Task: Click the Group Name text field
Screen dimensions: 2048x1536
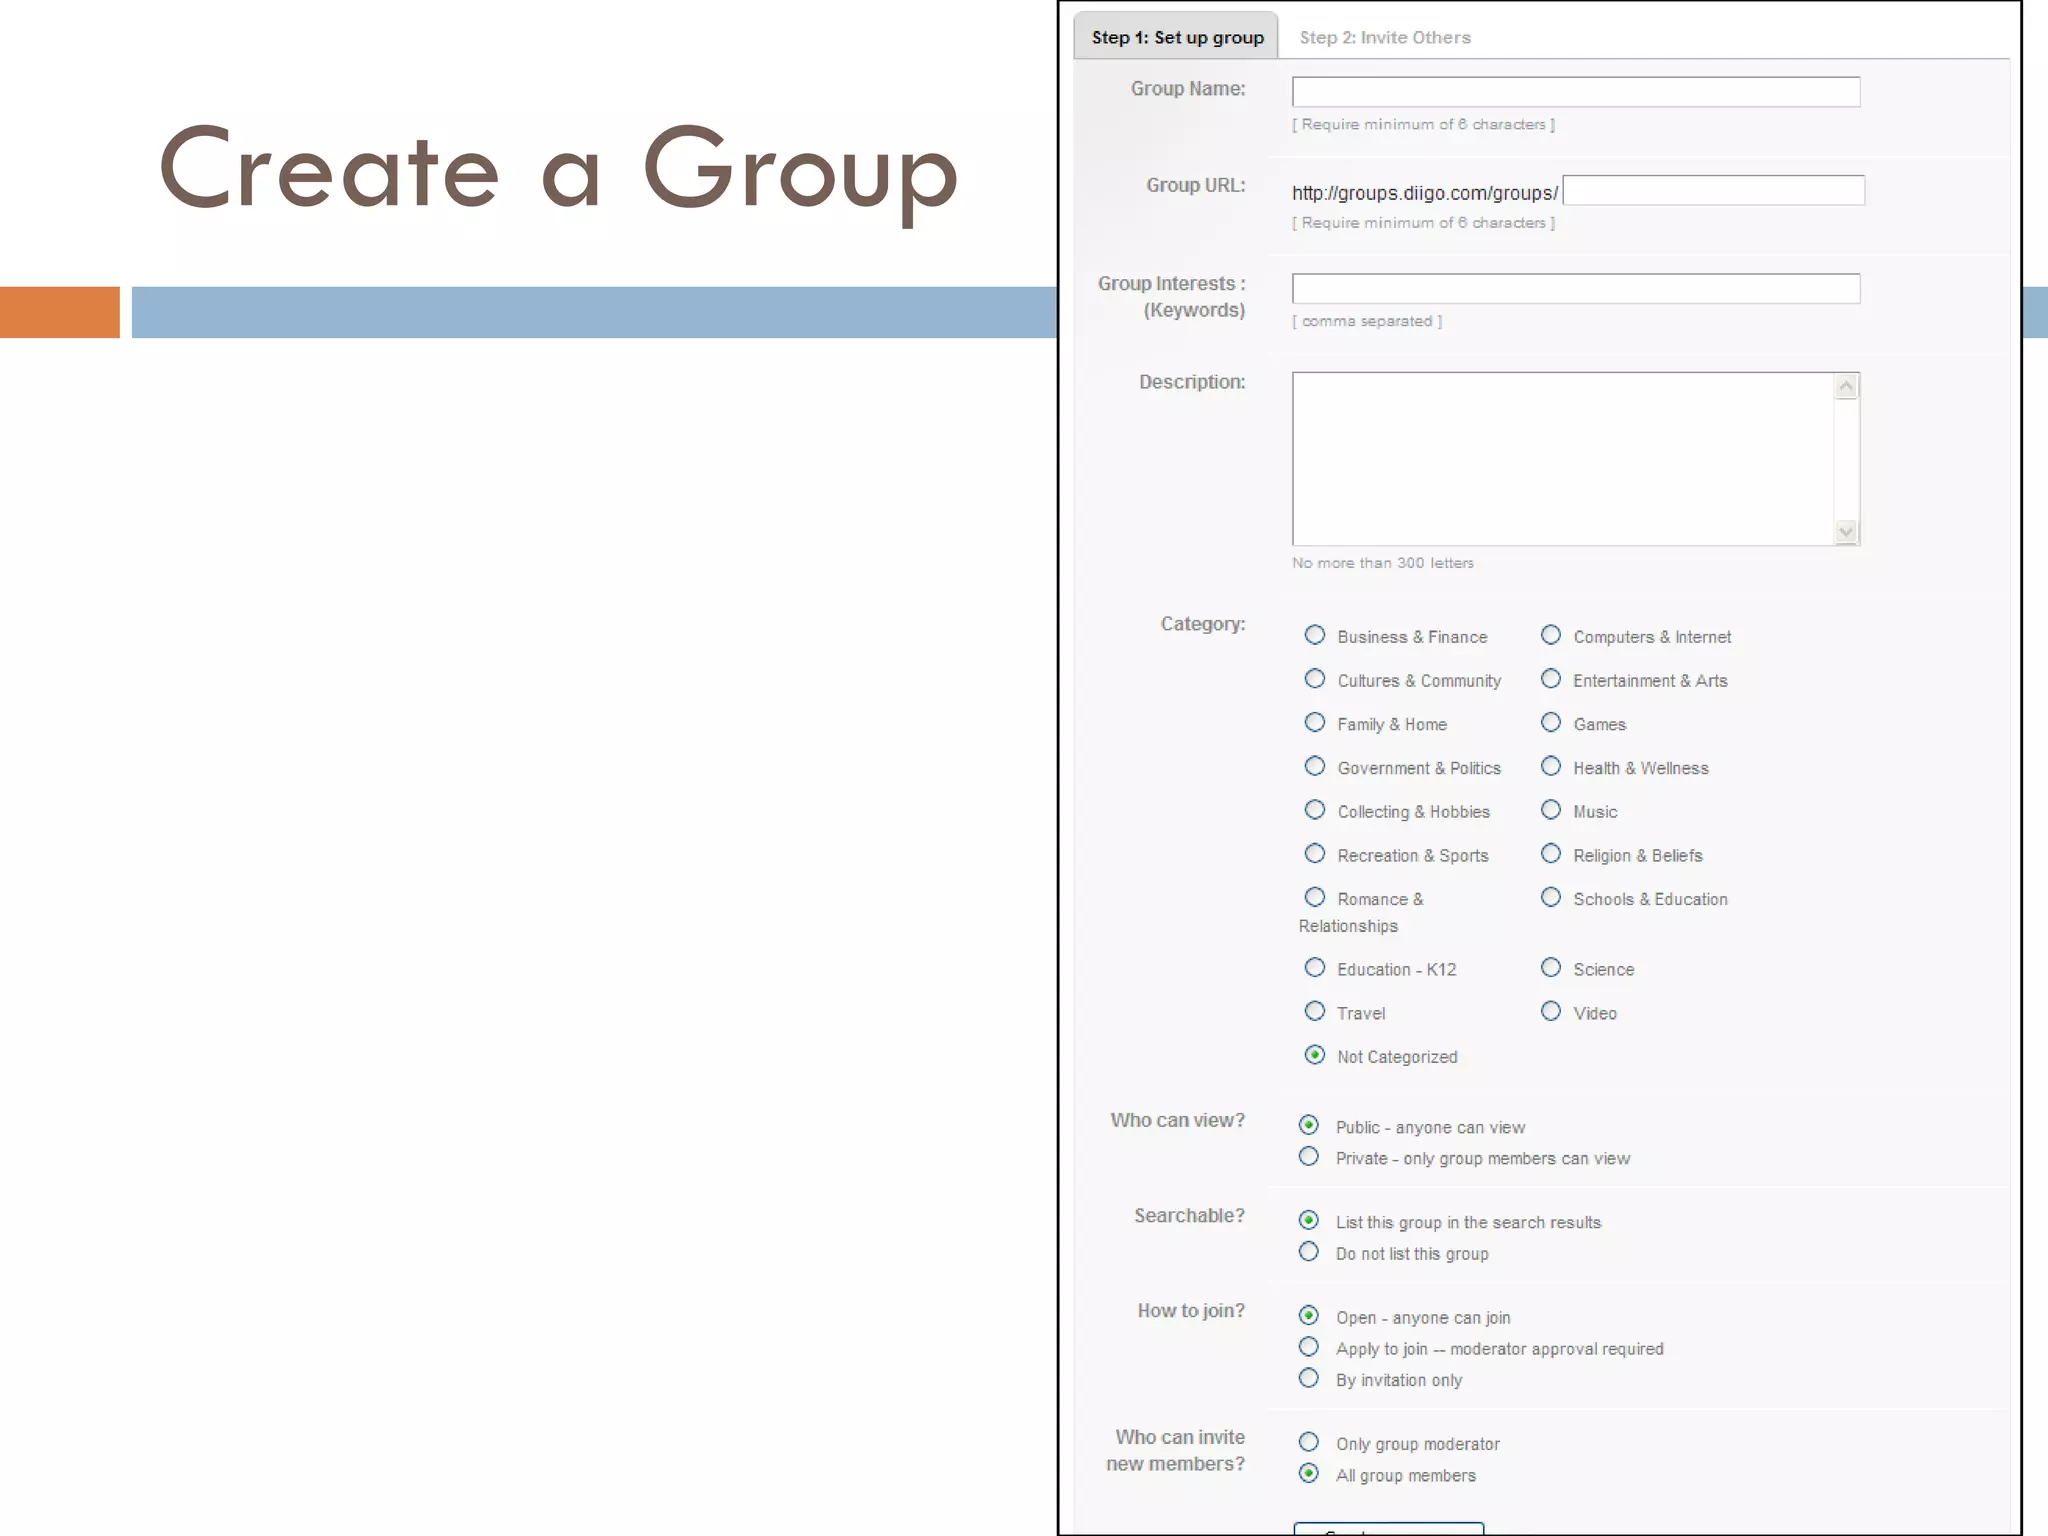Action: pyautogui.click(x=1575, y=92)
